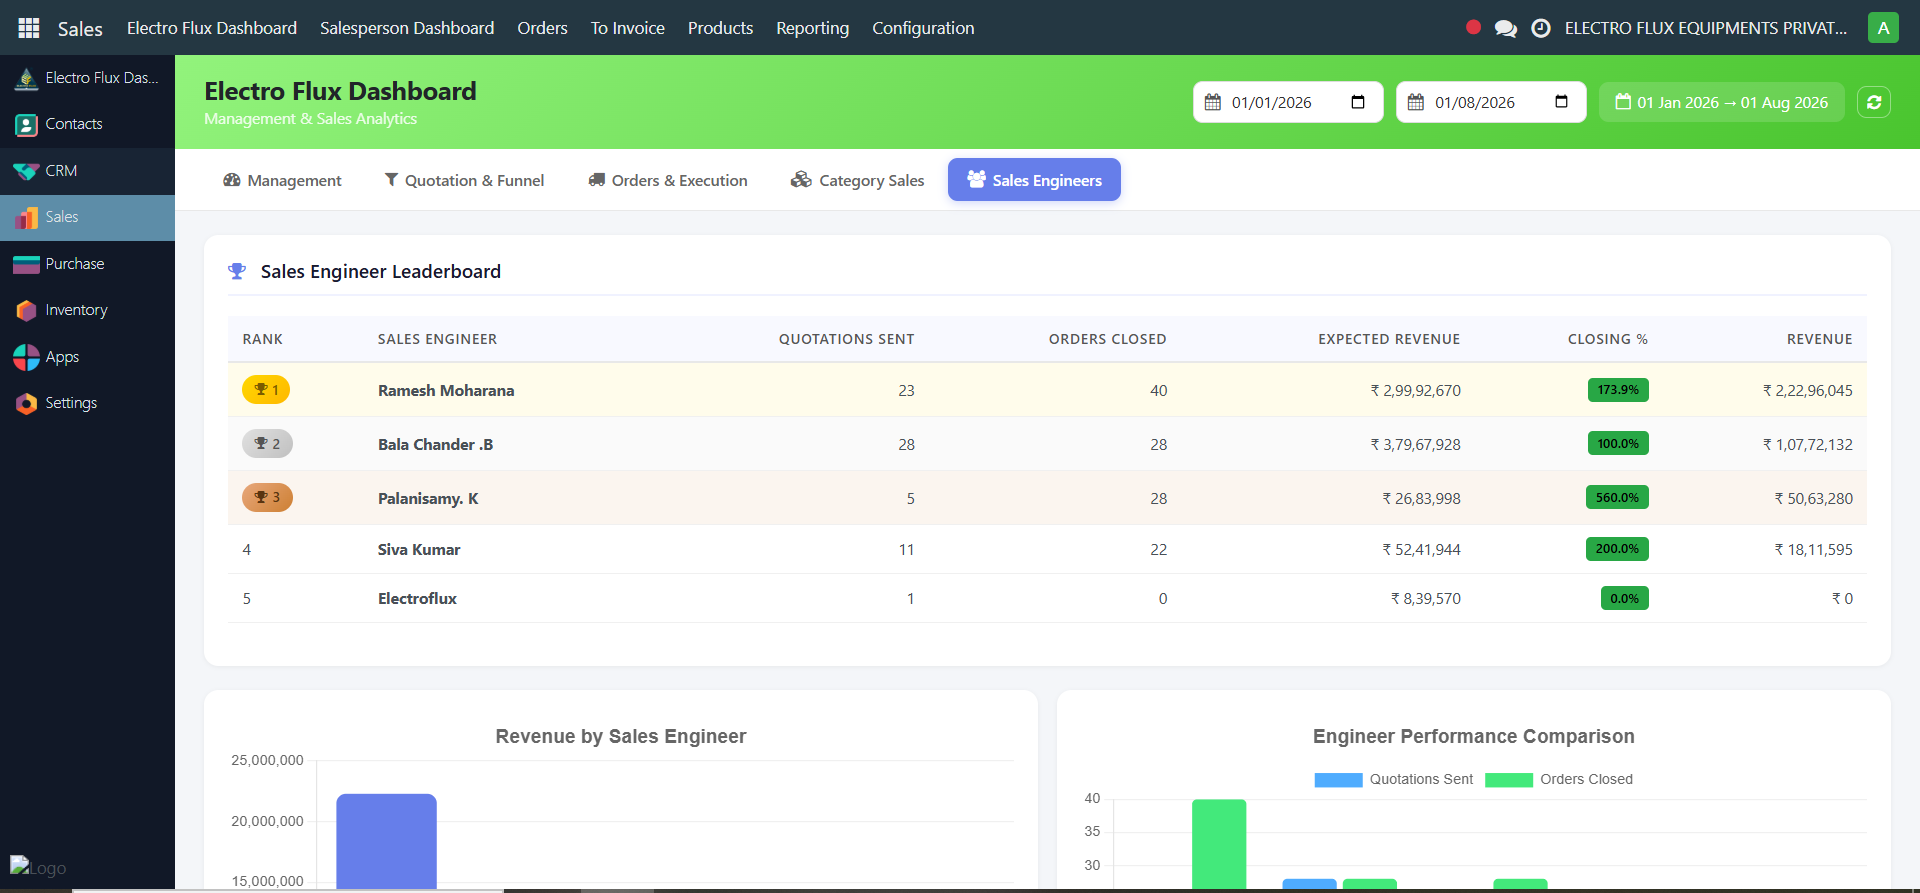The width and height of the screenshot is (1920, 893).
Task: Click the CLOSING % column header
Action: click(1608, 339)
